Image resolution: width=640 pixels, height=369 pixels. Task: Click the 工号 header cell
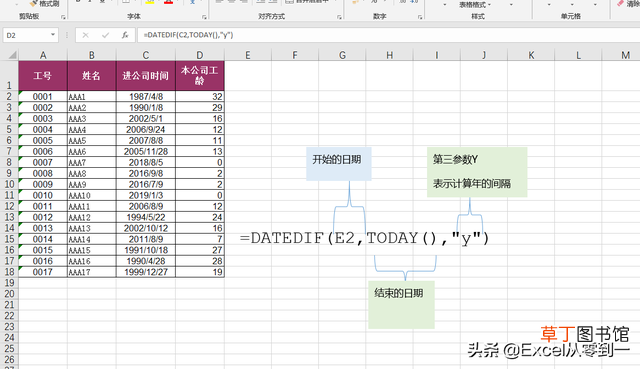pos(43,76)
